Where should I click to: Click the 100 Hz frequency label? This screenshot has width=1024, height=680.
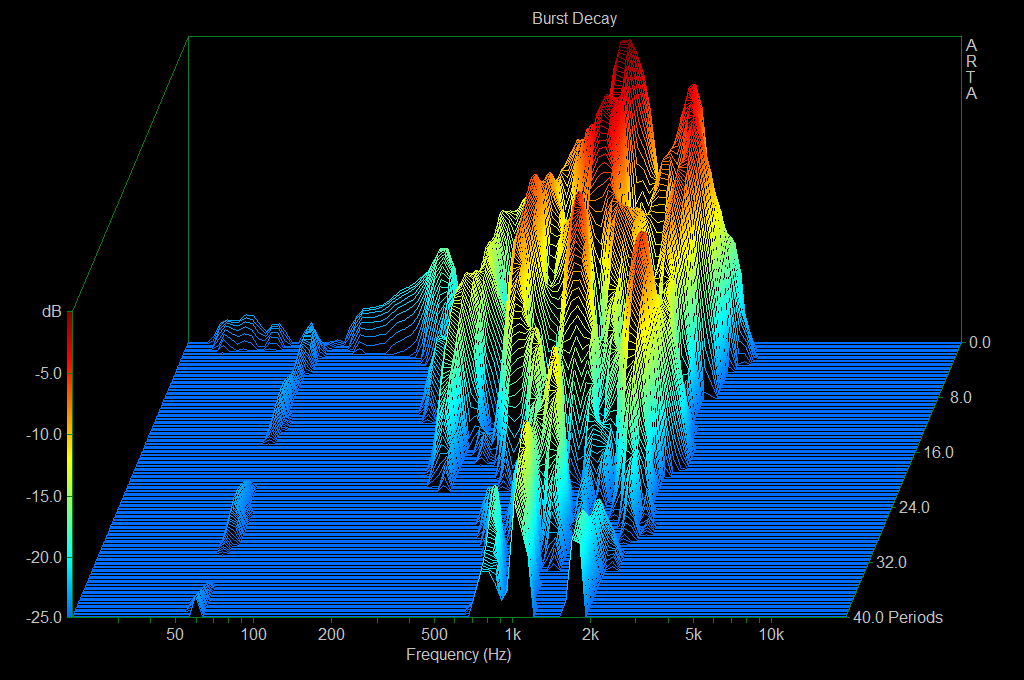(253, 634)
